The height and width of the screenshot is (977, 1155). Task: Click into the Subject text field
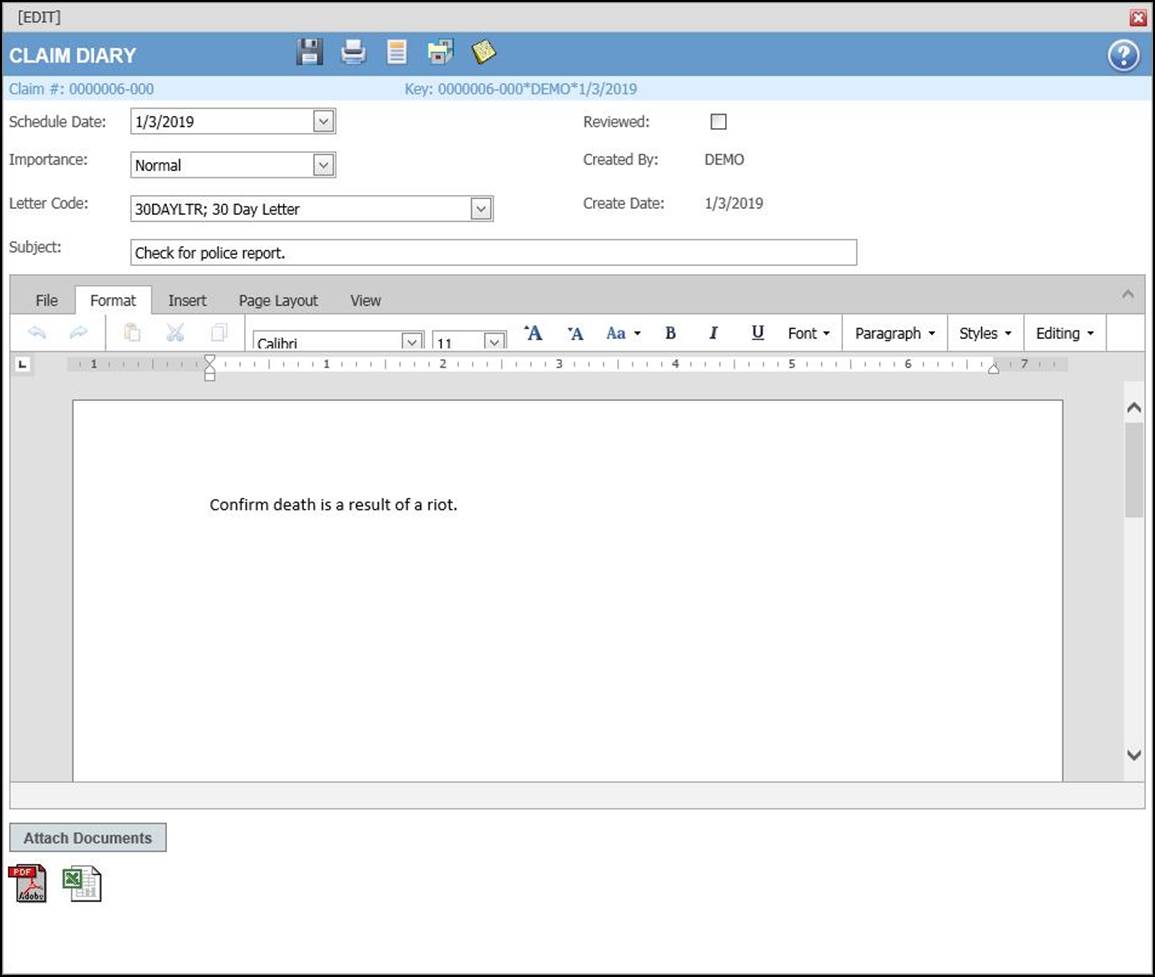tap(493, 253)
